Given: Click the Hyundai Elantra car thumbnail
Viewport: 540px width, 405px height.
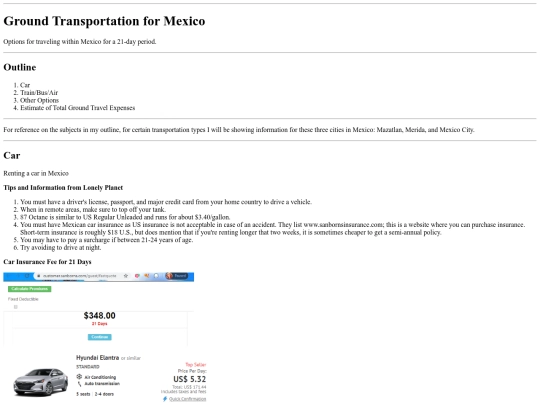Looking at the screenshot, I should pyautogui.click(x=40, y=382).
